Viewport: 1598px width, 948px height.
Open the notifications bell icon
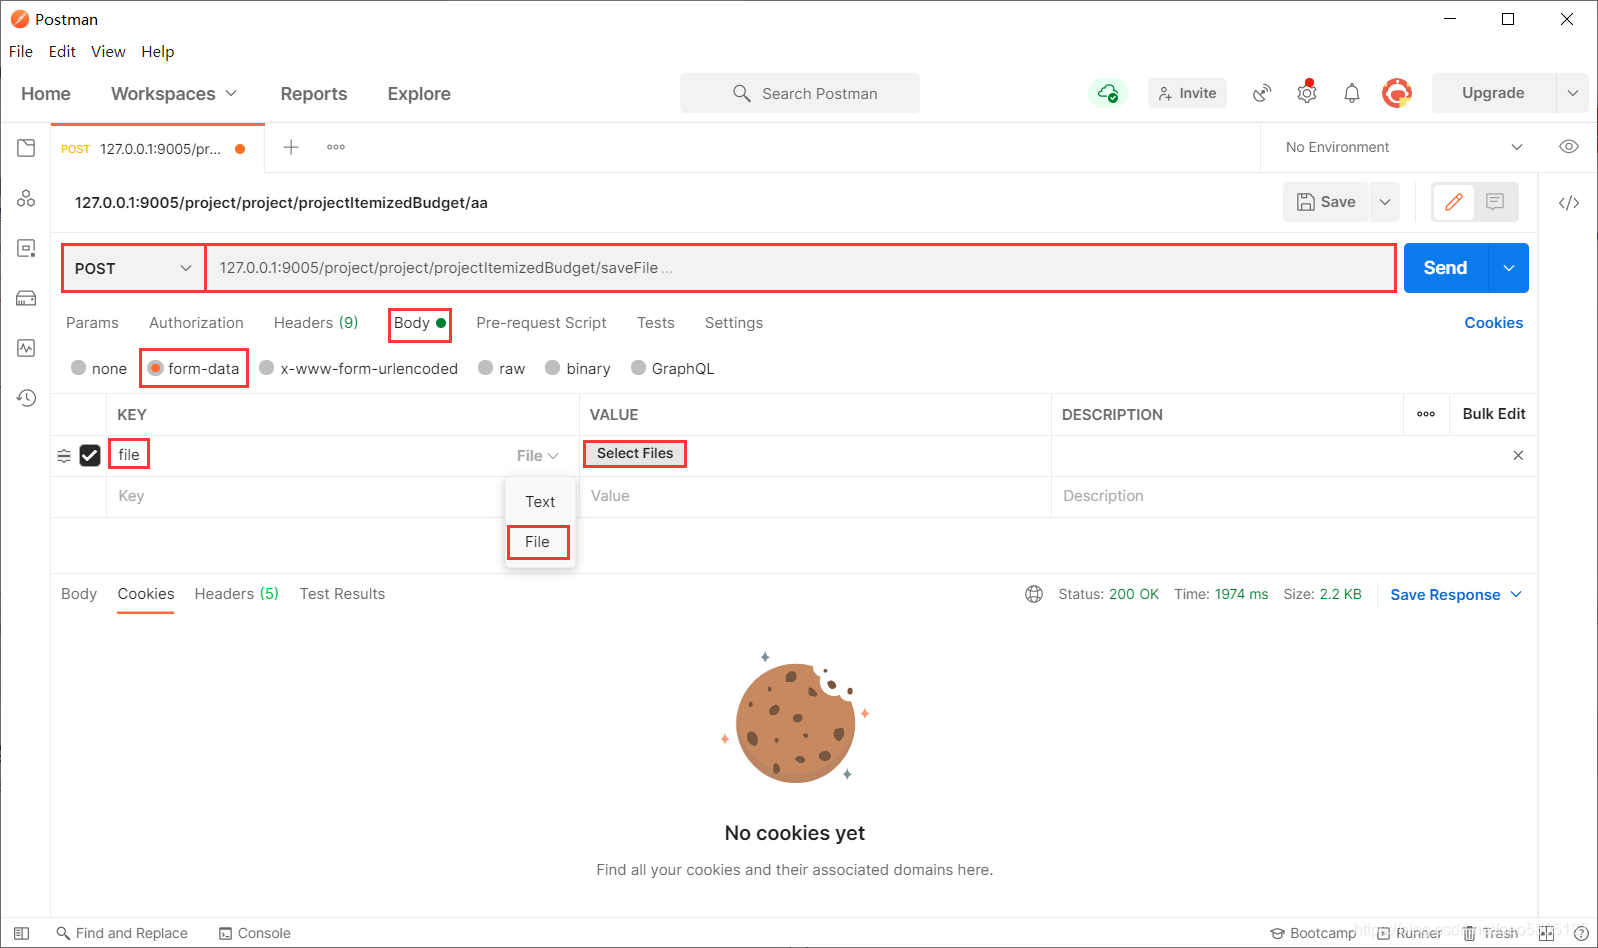coord(1352,93)
